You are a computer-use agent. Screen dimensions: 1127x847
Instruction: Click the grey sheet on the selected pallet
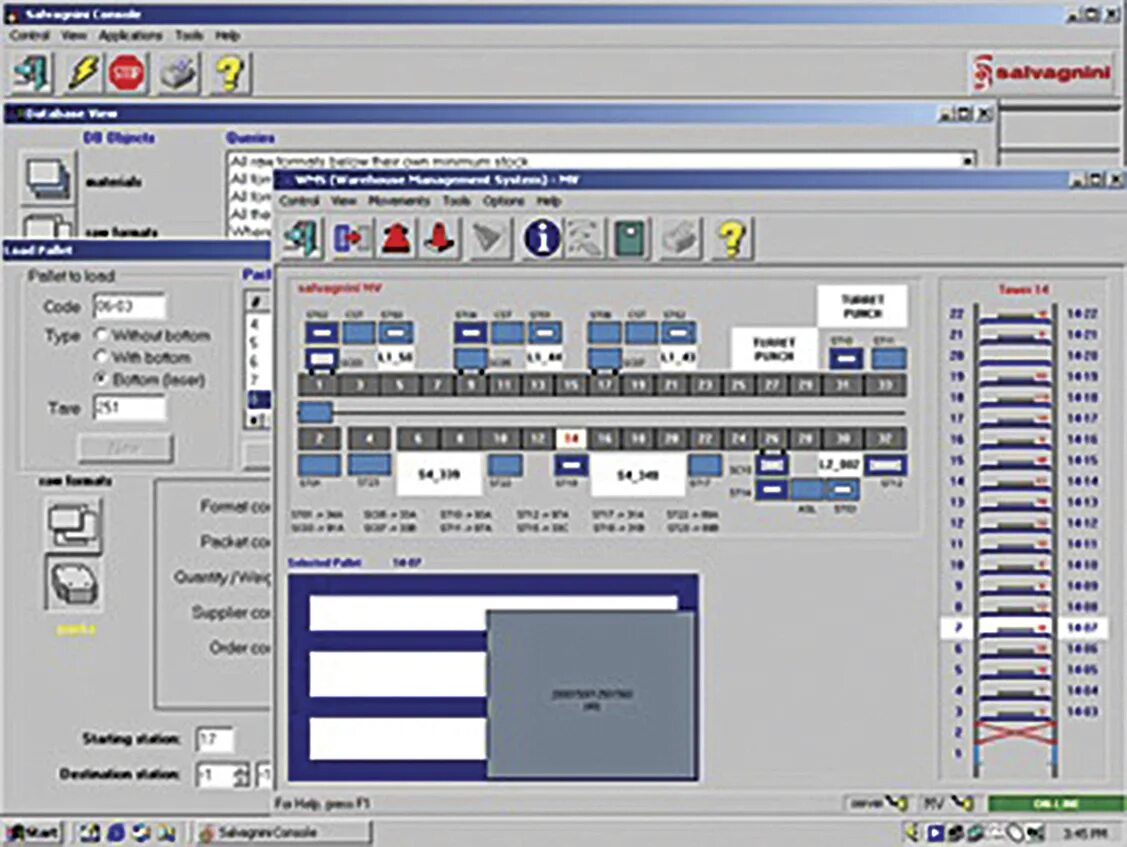[591, 694]
